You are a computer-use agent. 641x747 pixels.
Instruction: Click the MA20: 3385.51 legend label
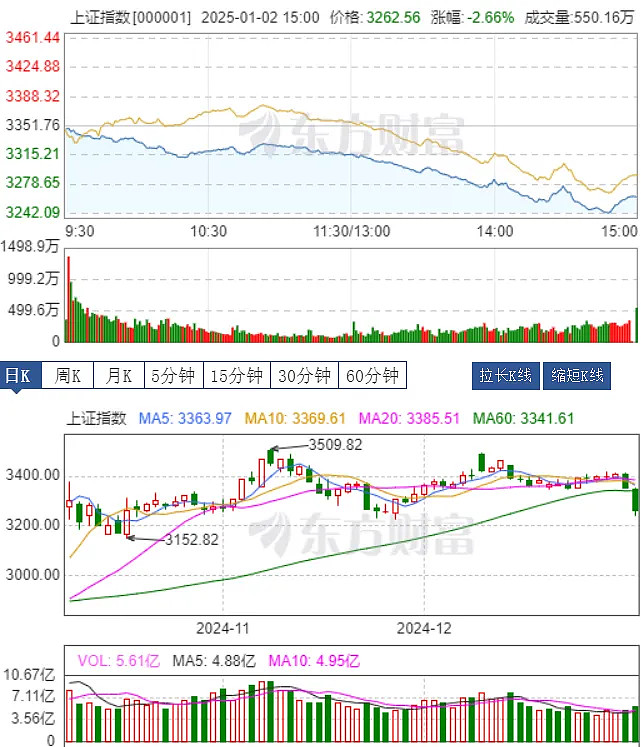click(410, 418)
